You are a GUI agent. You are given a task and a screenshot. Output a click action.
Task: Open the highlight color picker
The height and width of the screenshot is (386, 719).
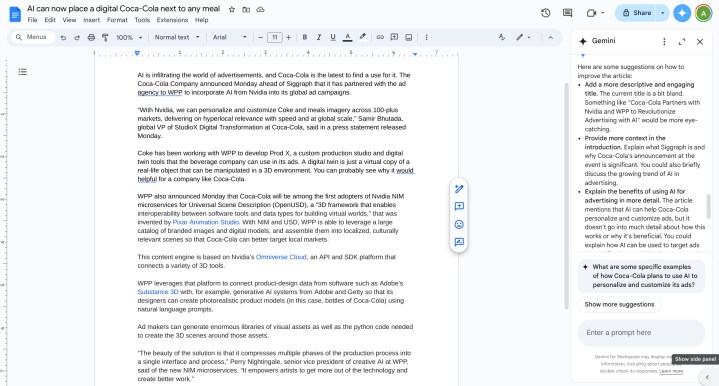(362, 37)
